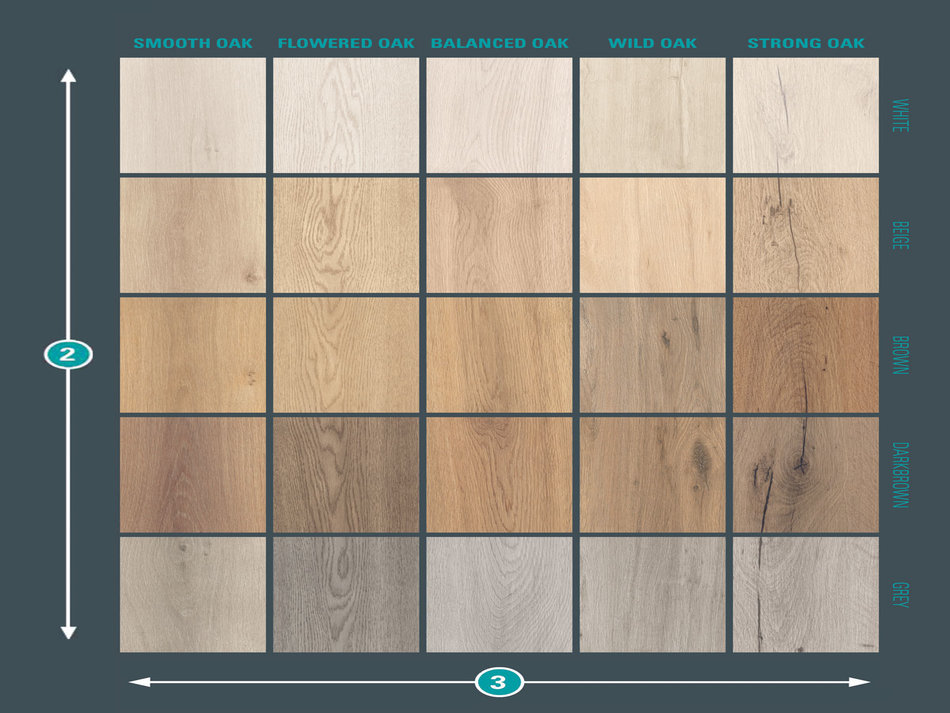Click the GREY row label

[900, 595]
